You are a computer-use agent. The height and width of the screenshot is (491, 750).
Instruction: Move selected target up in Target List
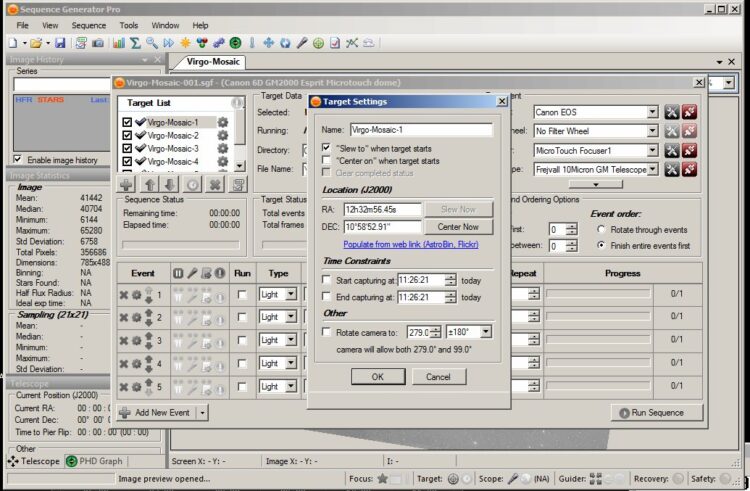tap(150, 184)
